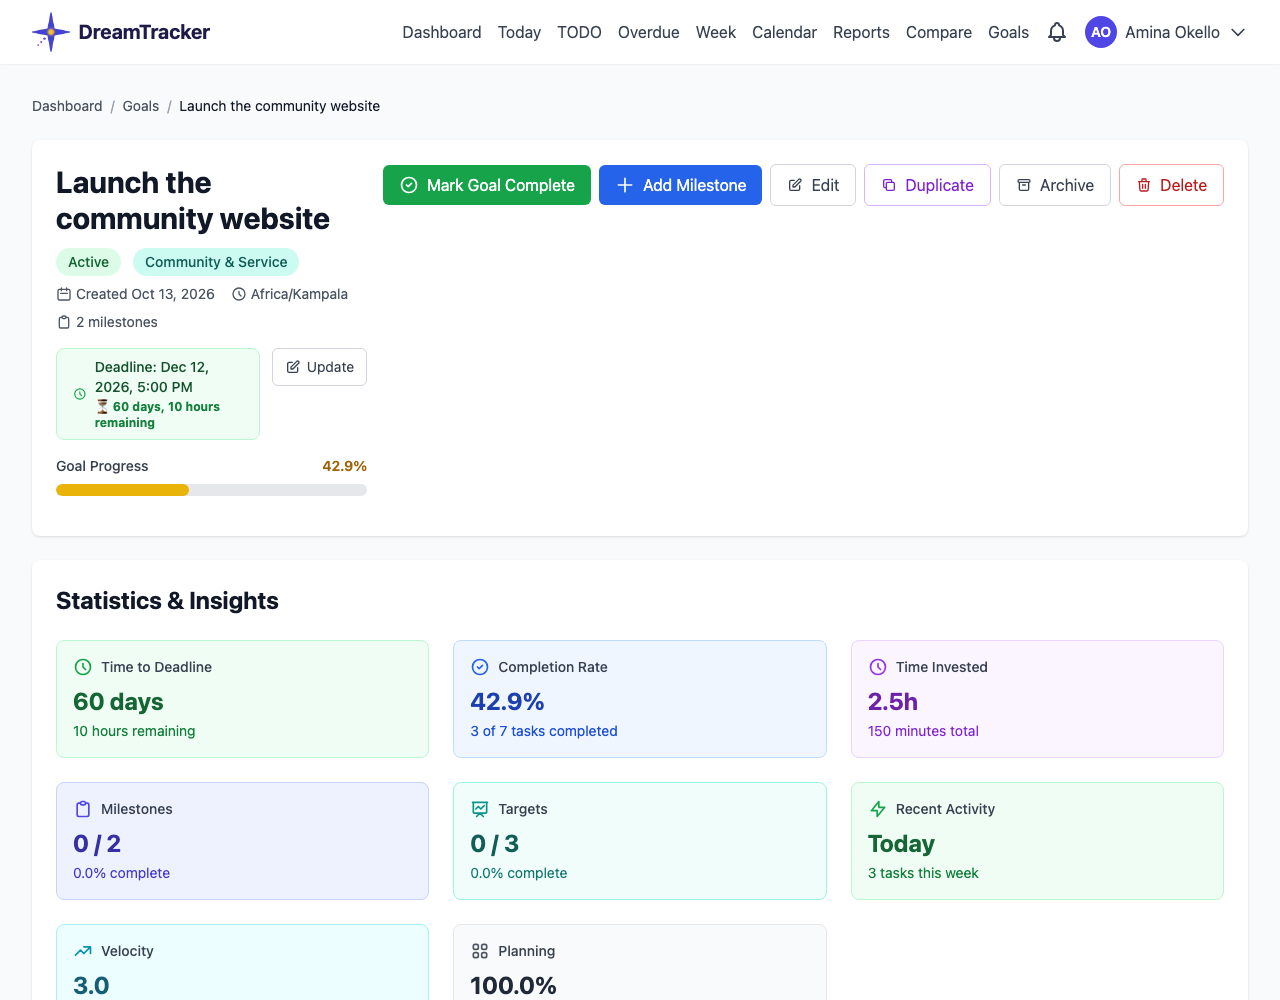Go to Goals in the top nav

1008,32
